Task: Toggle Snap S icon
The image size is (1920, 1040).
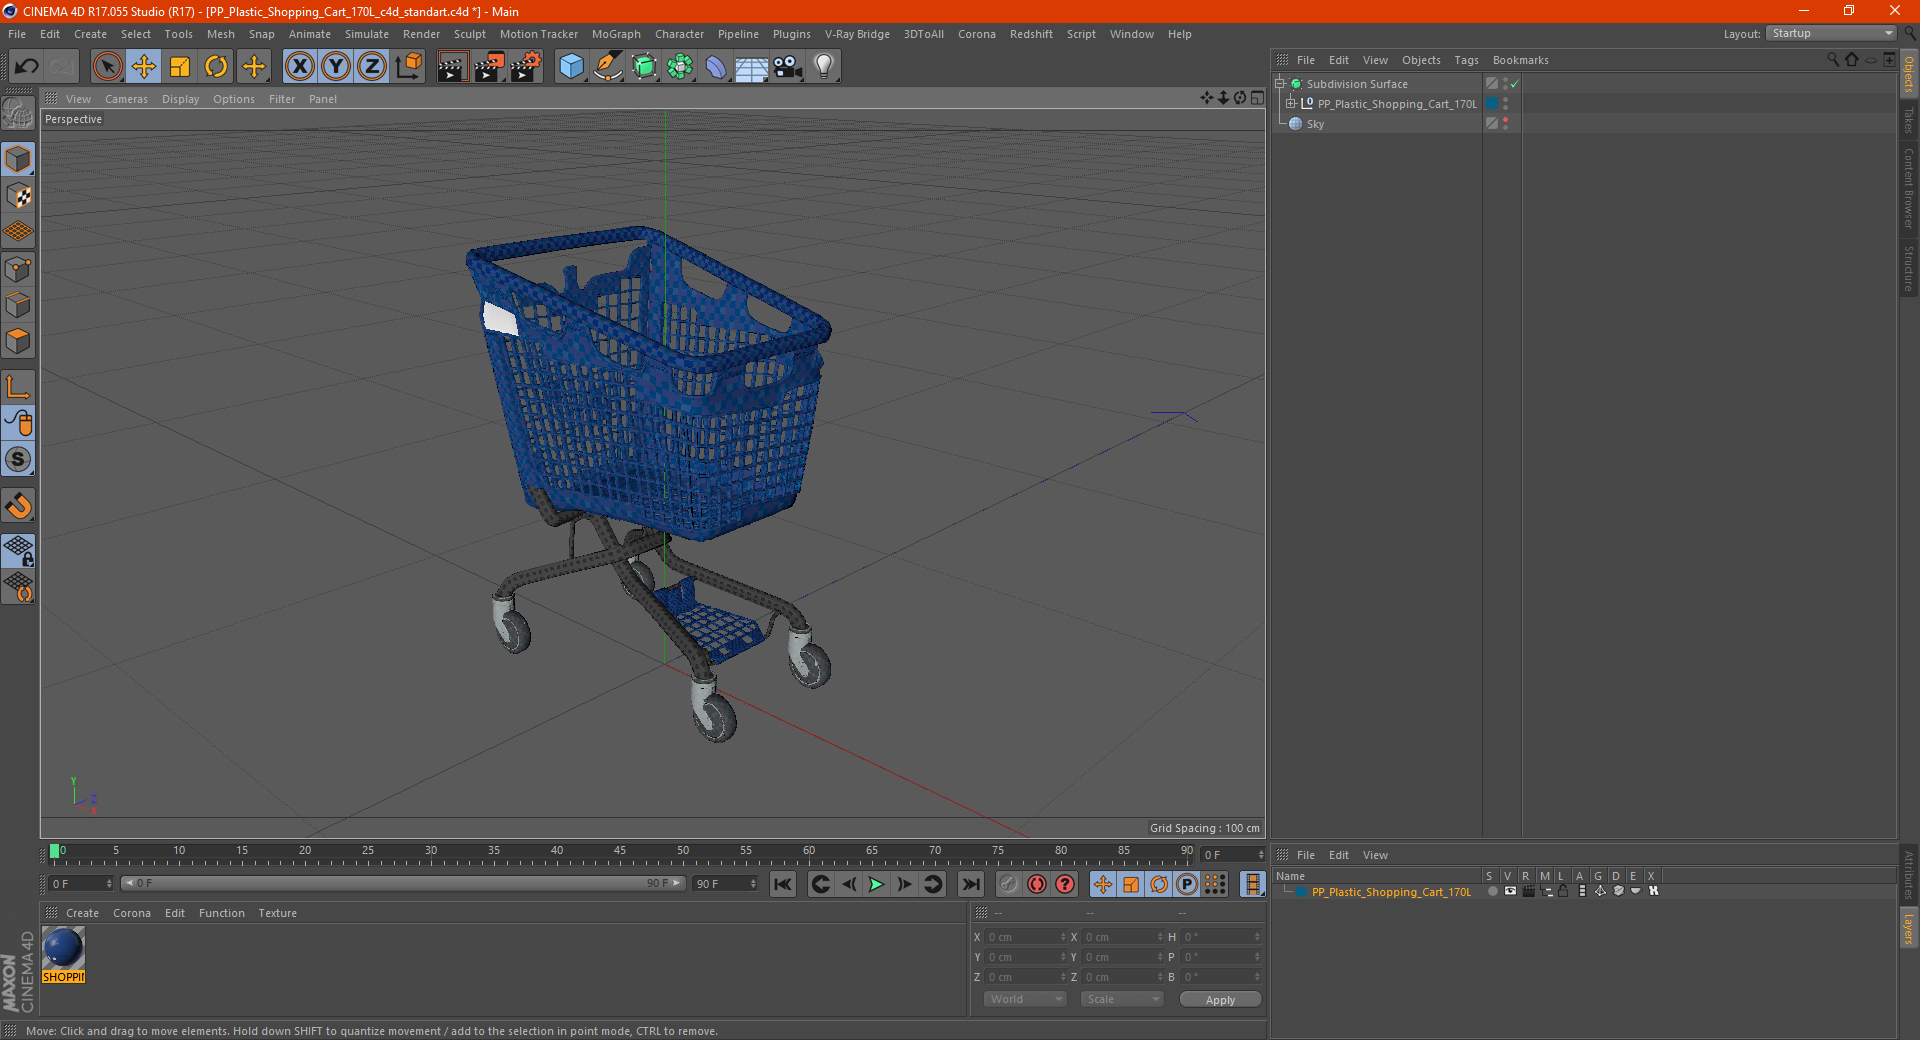Action: (18, 459)
